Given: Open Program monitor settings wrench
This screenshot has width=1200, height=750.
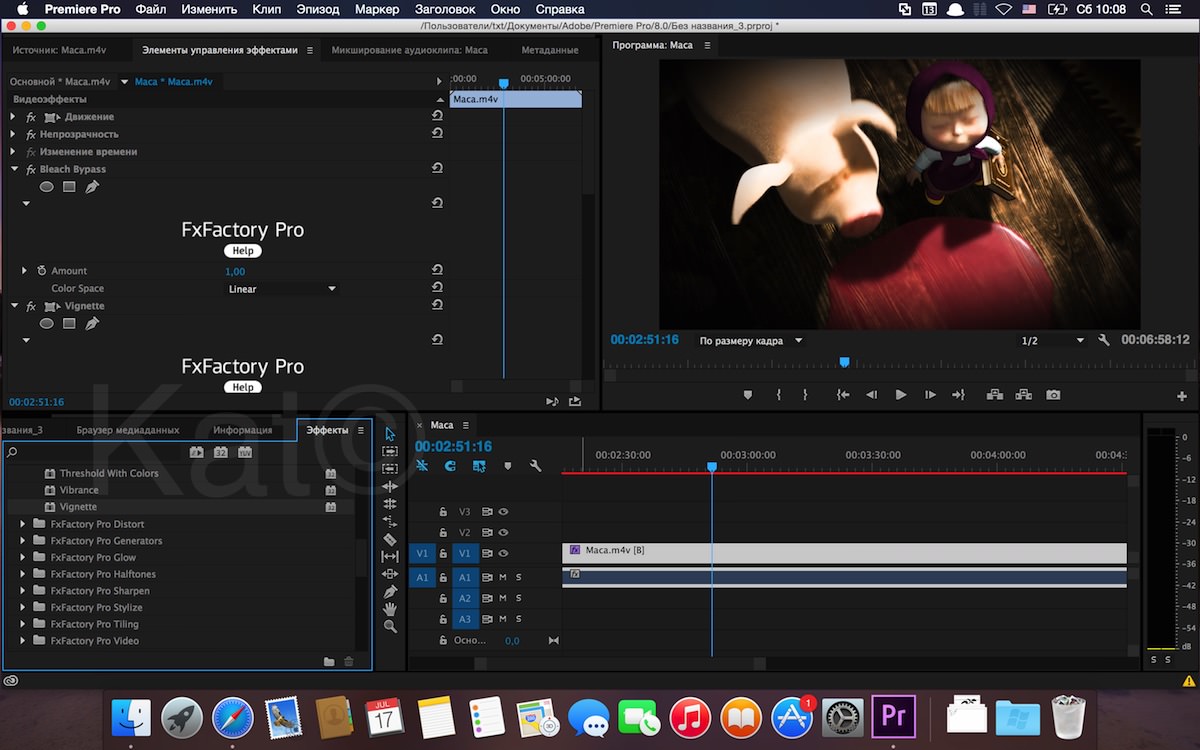Looking at the screenshot, I should click(x=1104, y=340).
